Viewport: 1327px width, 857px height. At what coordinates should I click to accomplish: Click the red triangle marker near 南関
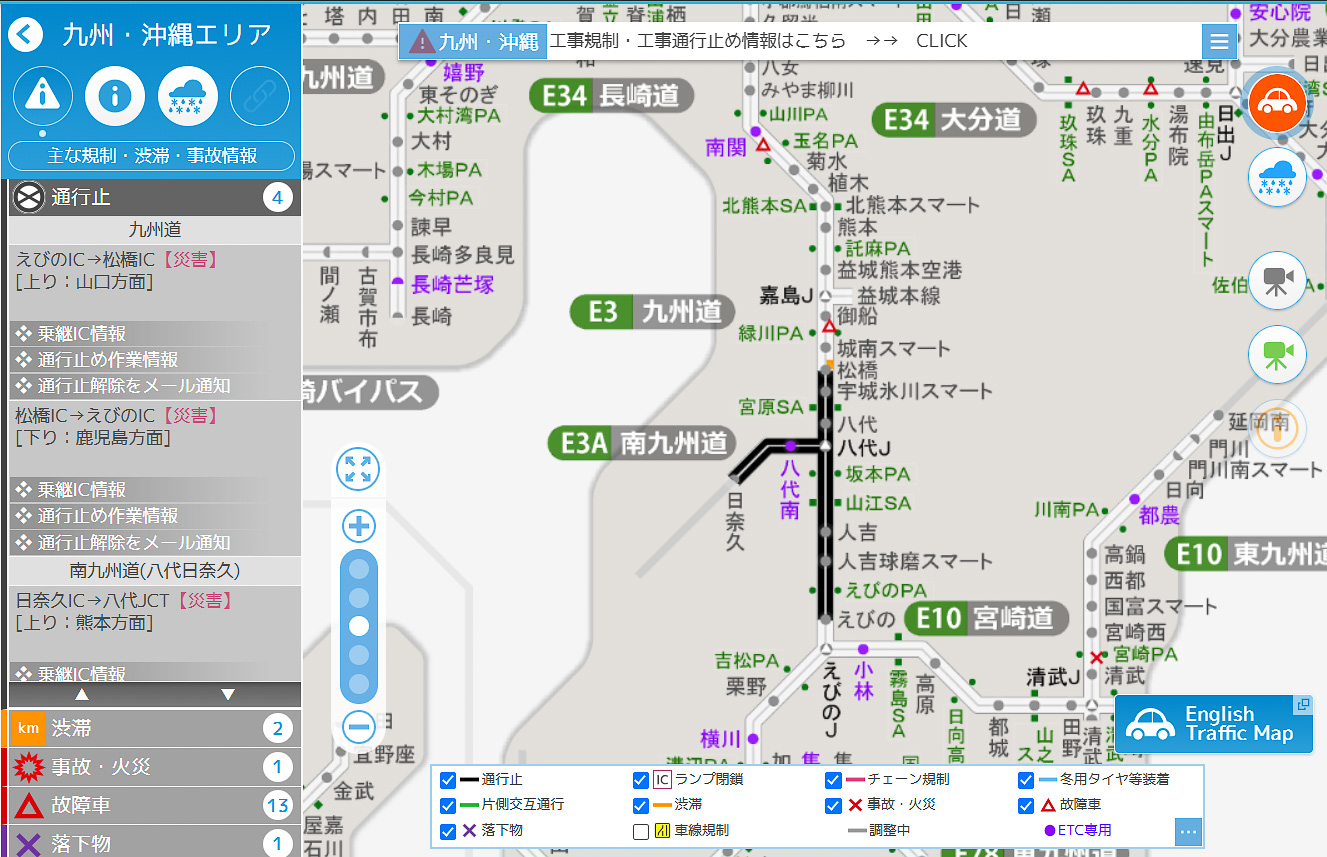pyautogui.click(x=763, y=145)
